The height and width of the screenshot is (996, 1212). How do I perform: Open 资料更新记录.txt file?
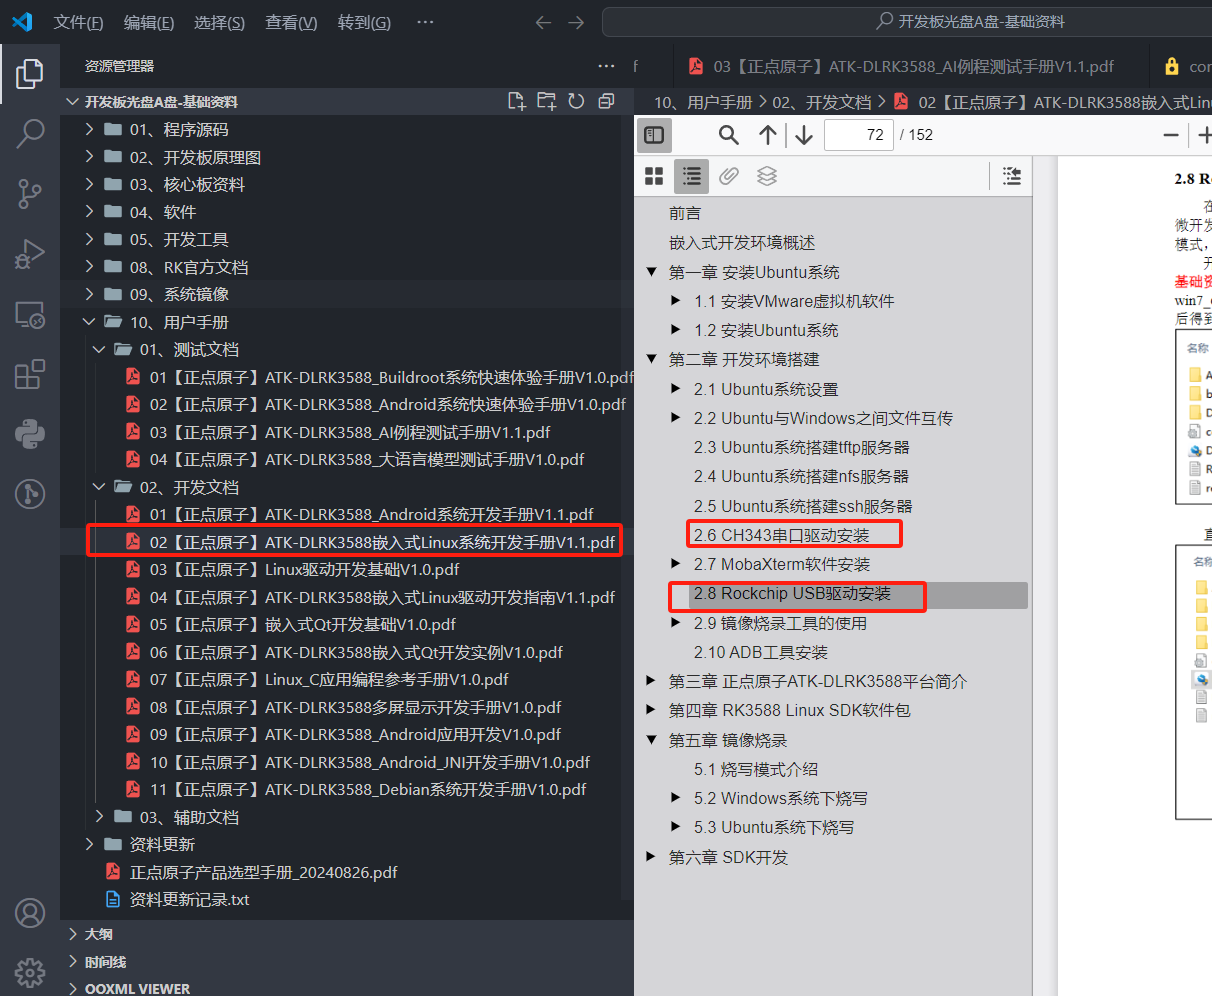coord(189,899)
